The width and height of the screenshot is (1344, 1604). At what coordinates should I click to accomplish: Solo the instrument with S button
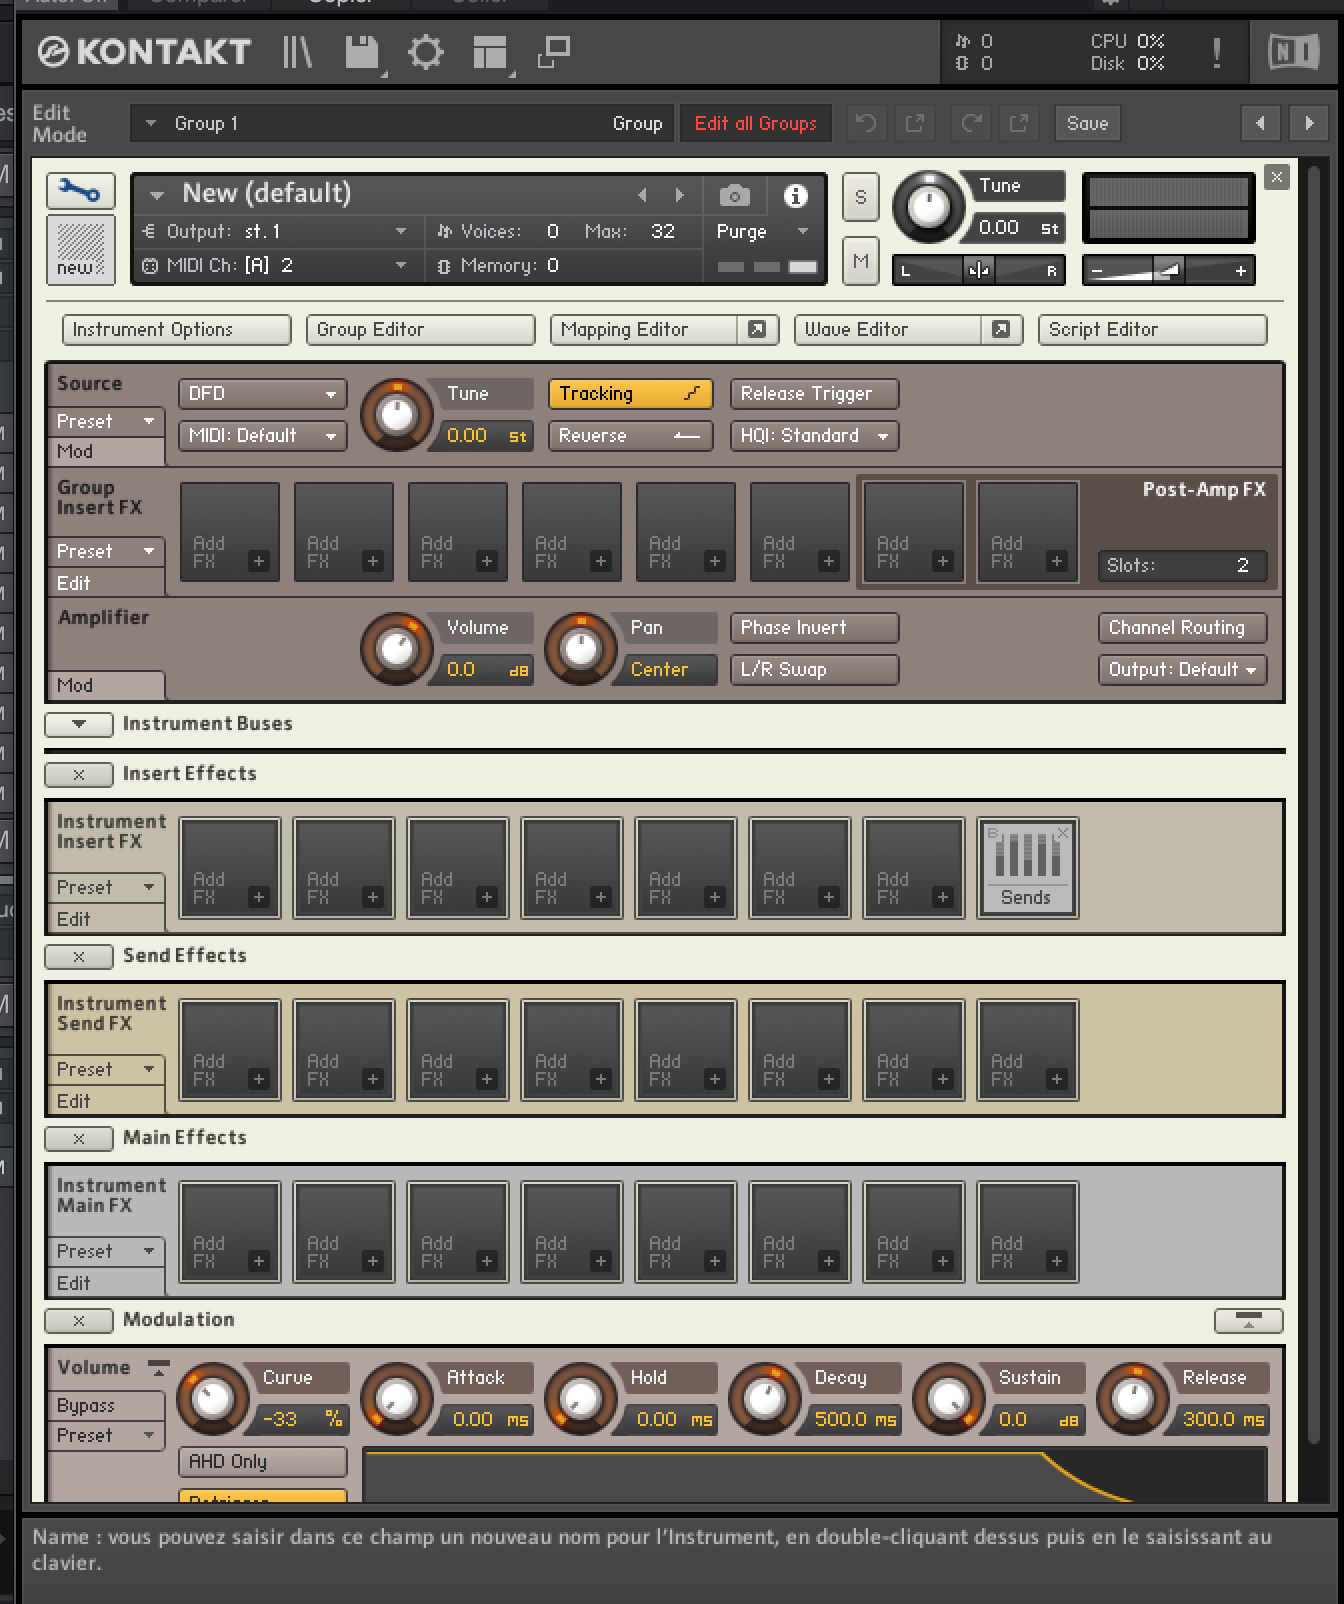pyautogui.click(x=860, y=198)
